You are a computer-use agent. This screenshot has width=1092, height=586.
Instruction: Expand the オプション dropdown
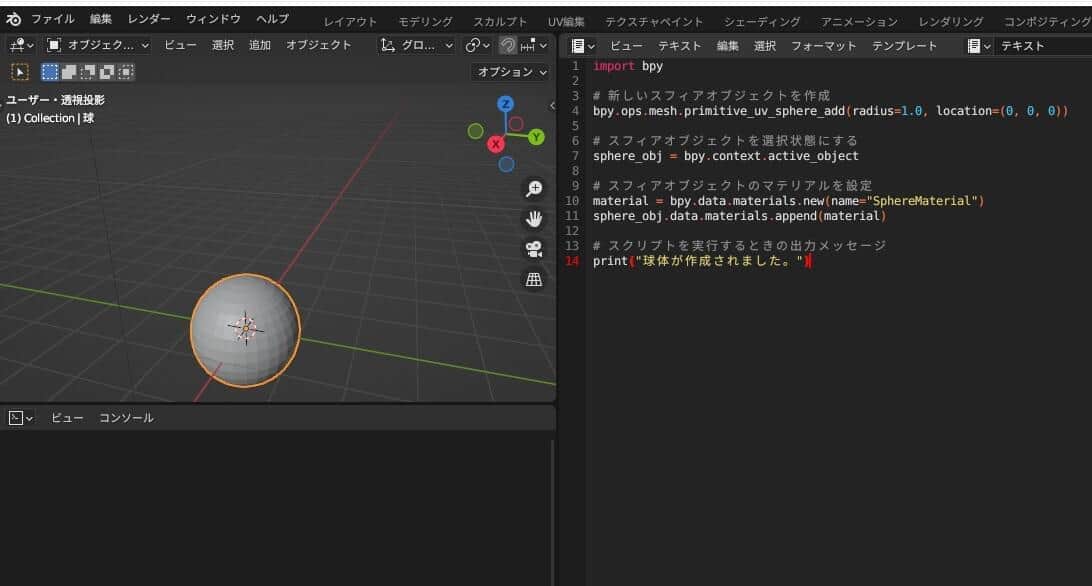(512, 72)
